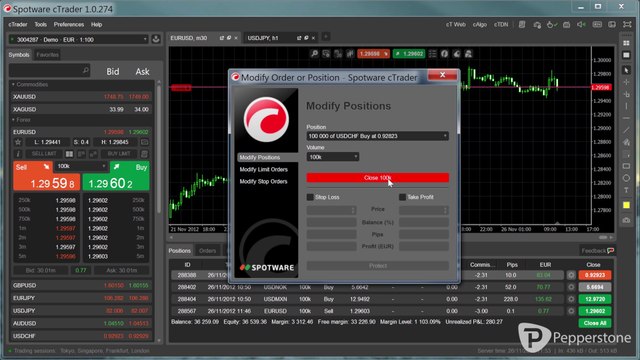Open the cTrader menu
This screenshot has height=360, width=640.
(18, 24)
